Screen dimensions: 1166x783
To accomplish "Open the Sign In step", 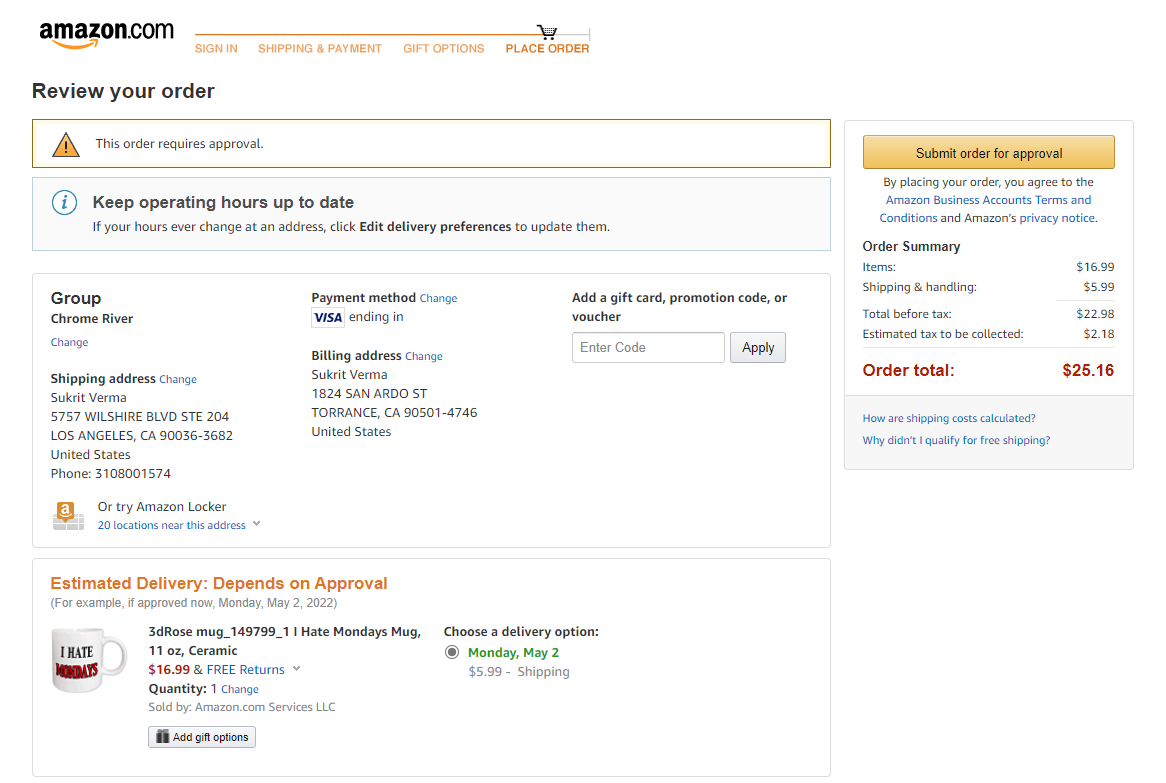I will pyautogui.click(x=216, y=48).
